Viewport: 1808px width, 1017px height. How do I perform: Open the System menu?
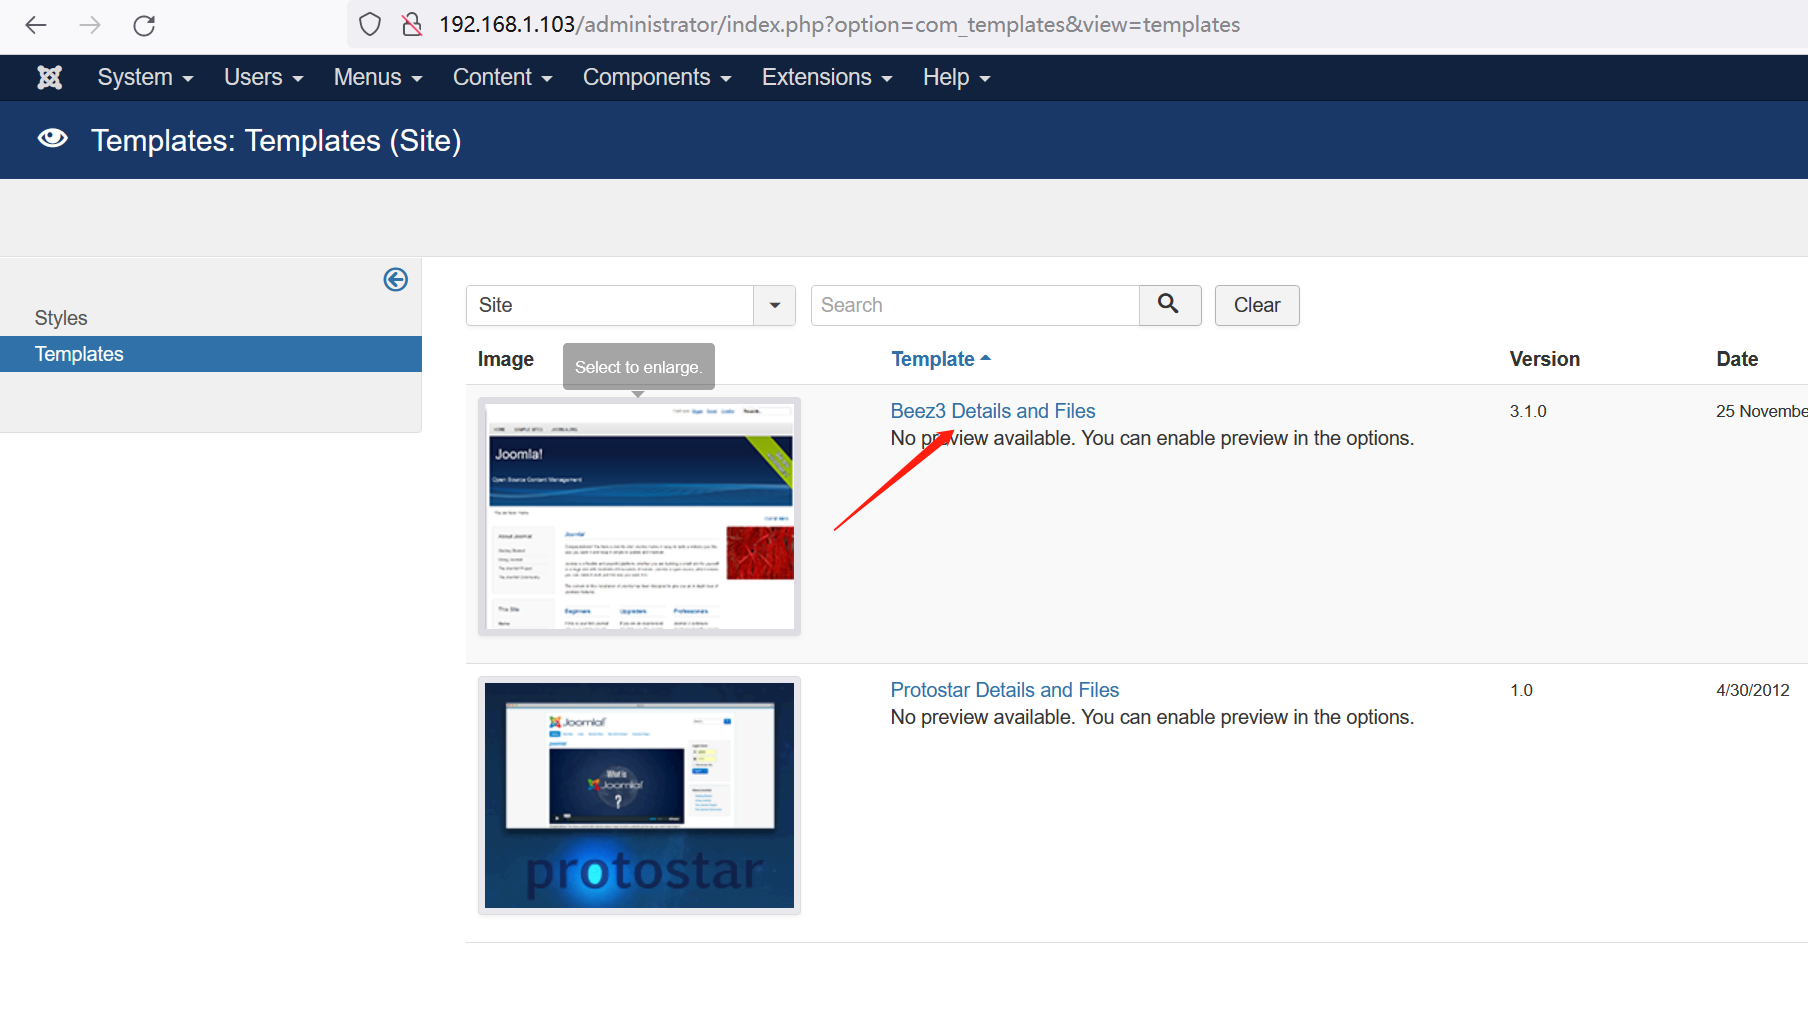(146, 77)
